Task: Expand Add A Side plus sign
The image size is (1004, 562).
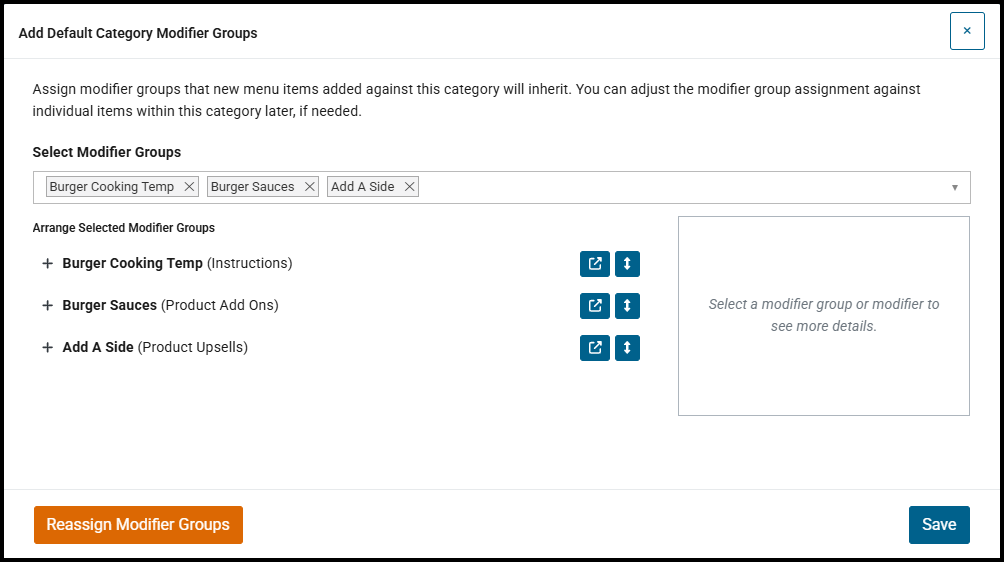Action: (x=47, y=348)
